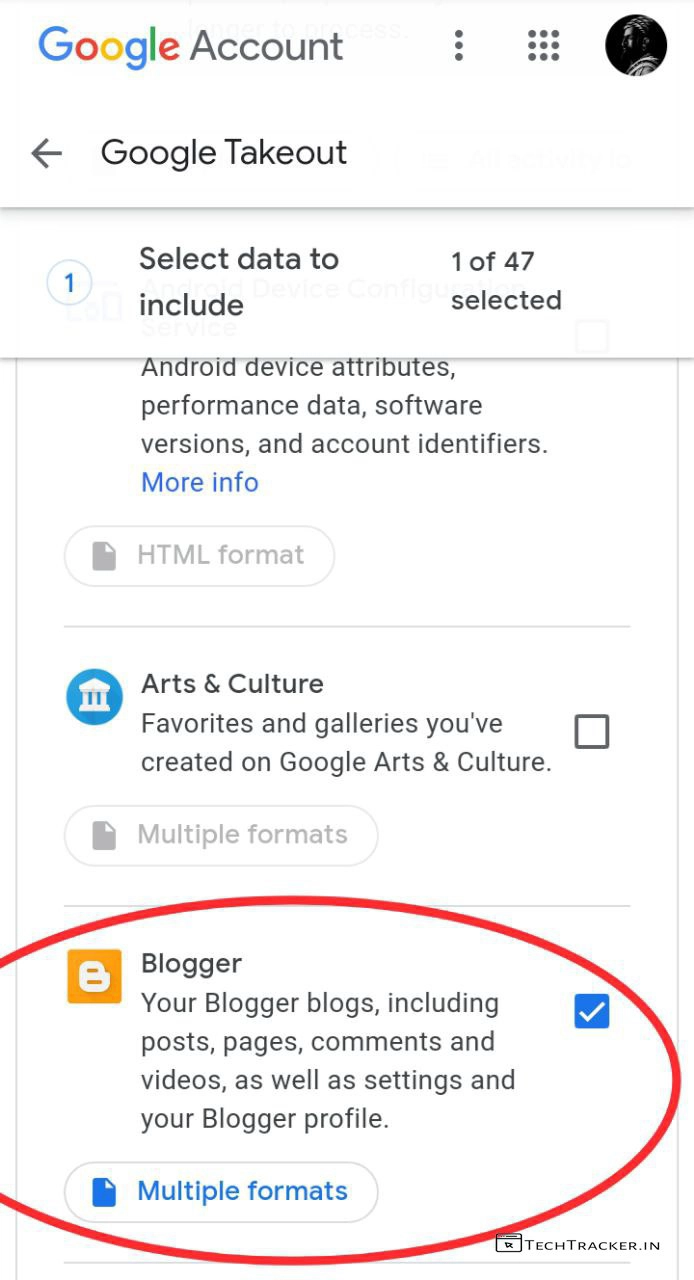Click the Google Takeout page title
Screen dimensions: 694x1280
(224, 153)
